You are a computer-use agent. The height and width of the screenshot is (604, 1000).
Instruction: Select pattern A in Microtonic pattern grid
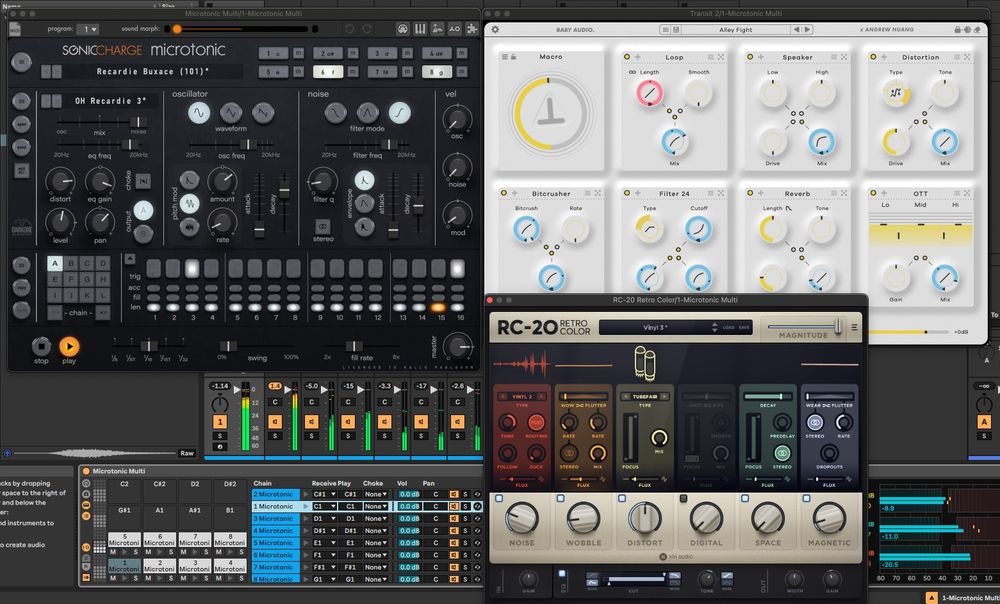coord(55,263)
